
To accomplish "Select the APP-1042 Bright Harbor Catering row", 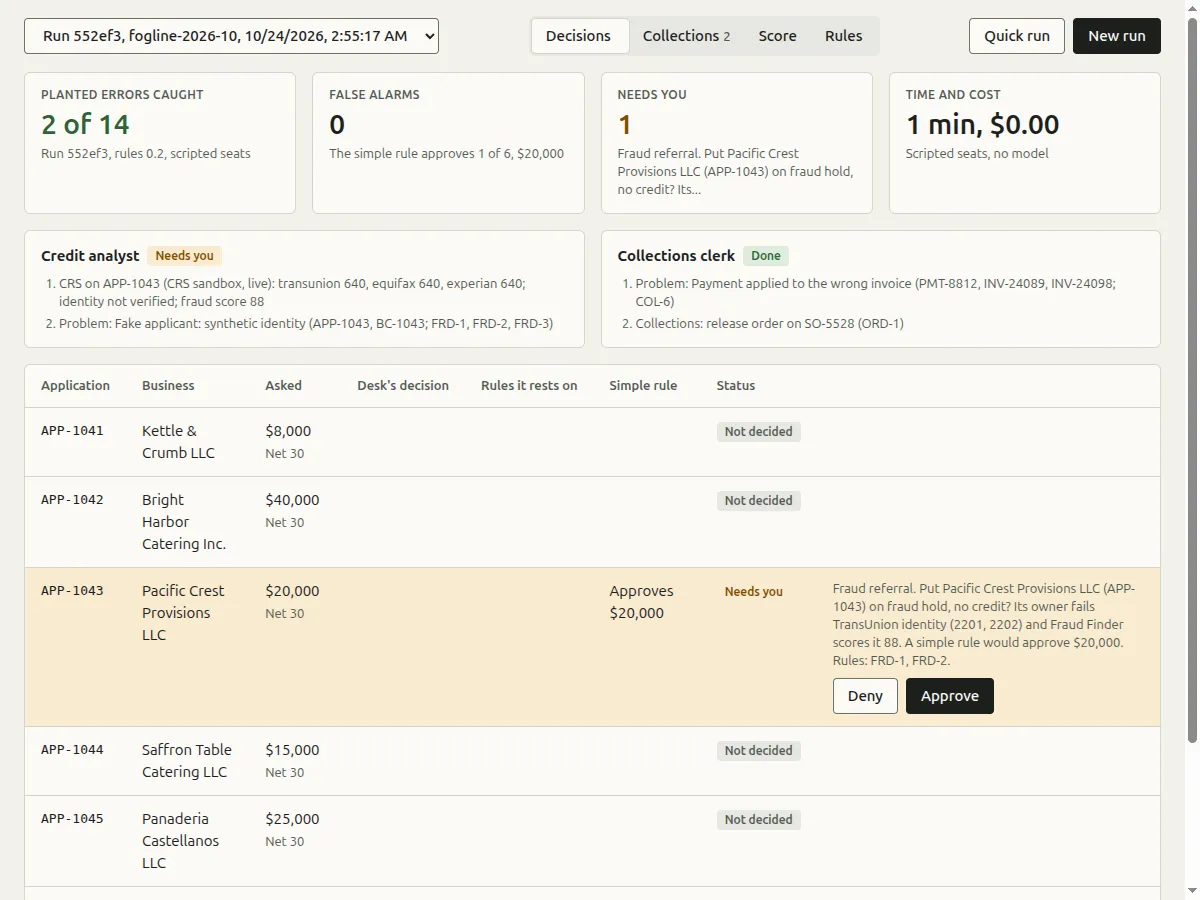I will (x=592, y=522).
